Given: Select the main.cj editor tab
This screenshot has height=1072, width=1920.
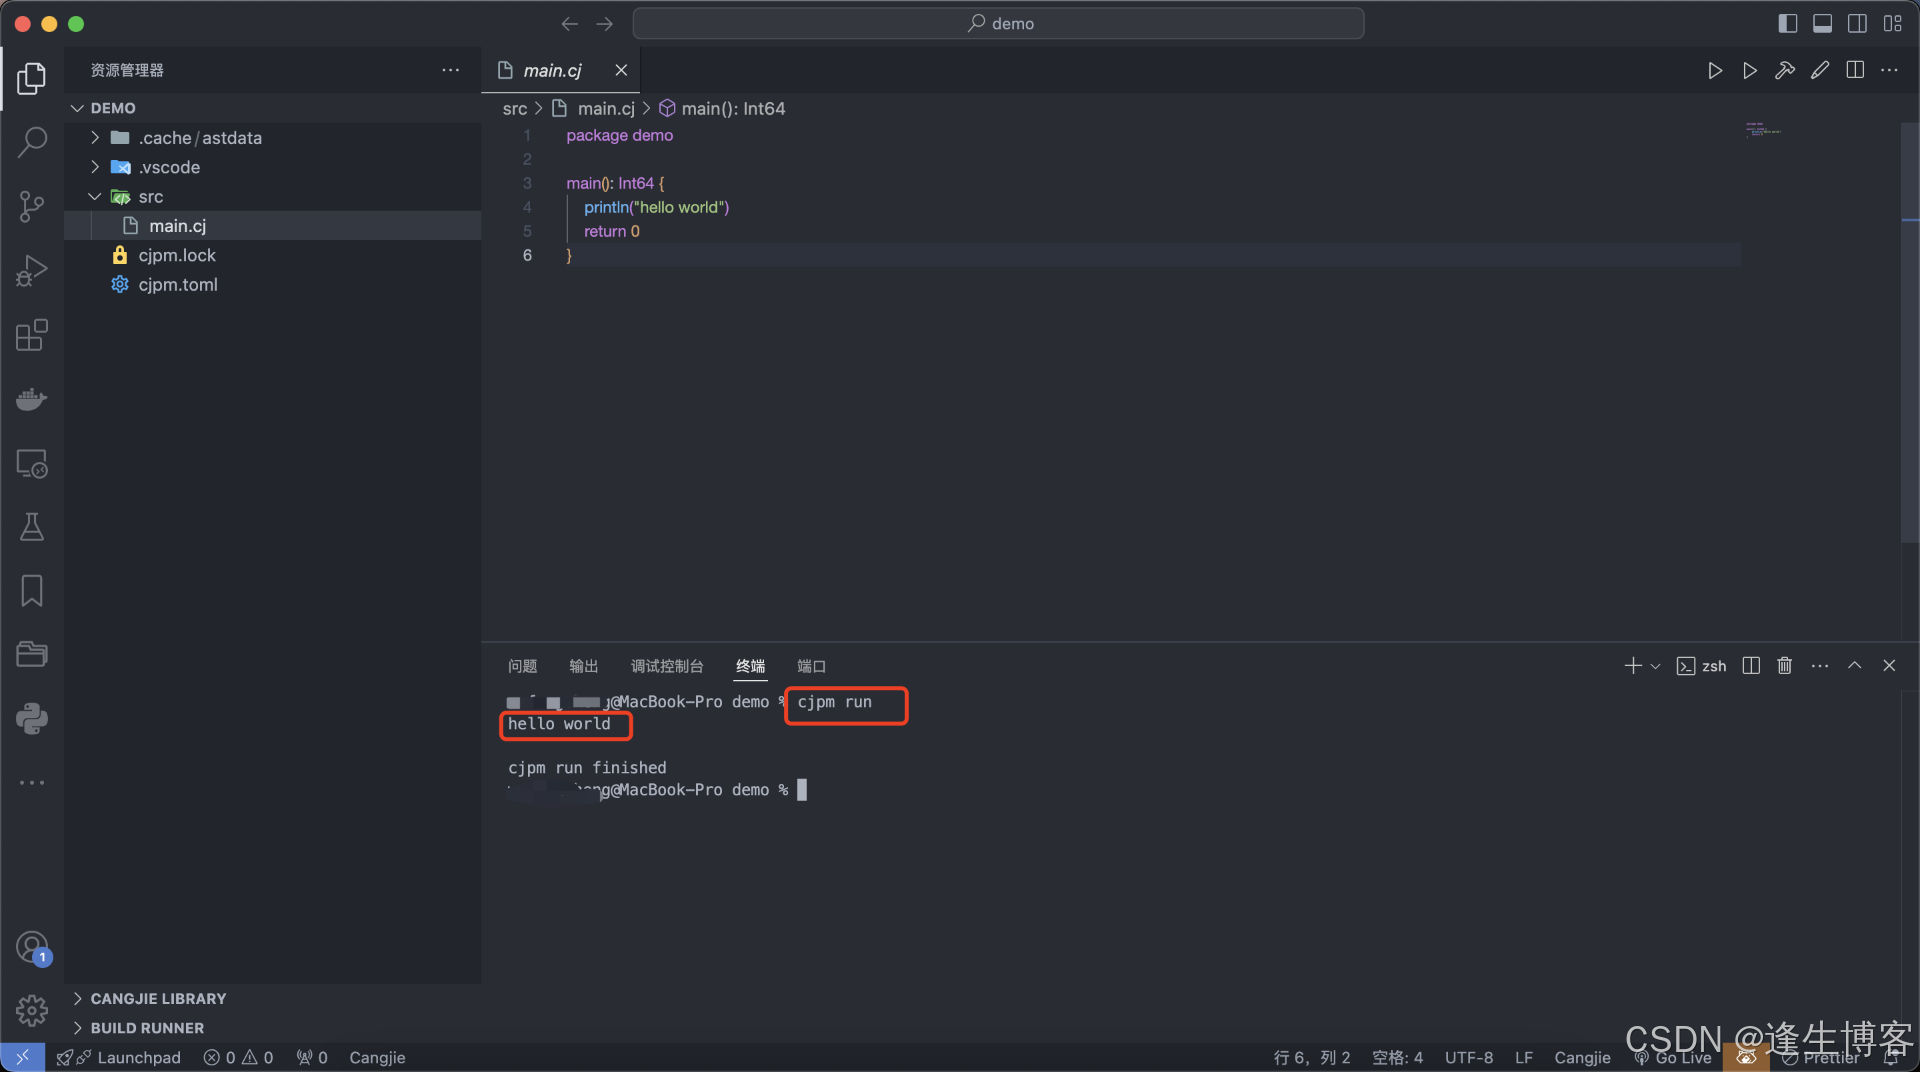Looking at the screenshot, I should (x=552, y=70).
